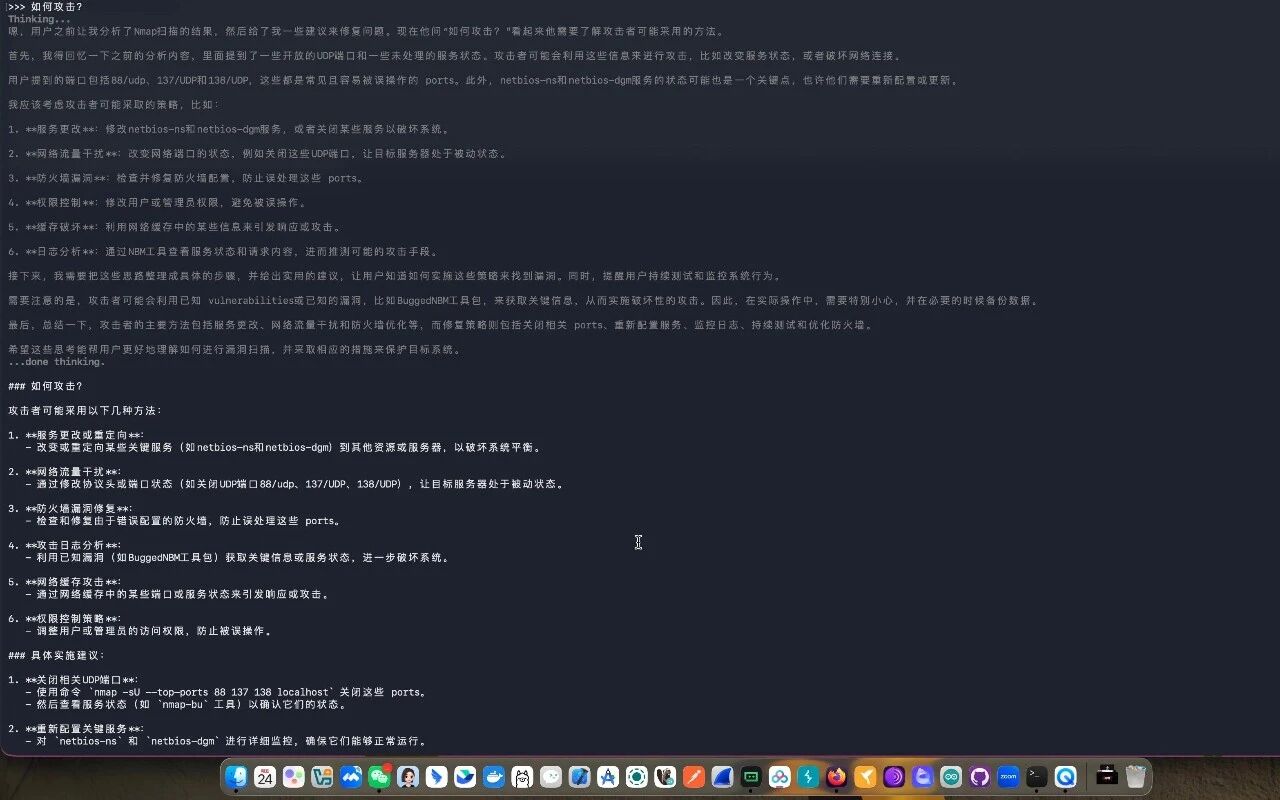Launch the Arduino IDE icon

tap(951, 777)
